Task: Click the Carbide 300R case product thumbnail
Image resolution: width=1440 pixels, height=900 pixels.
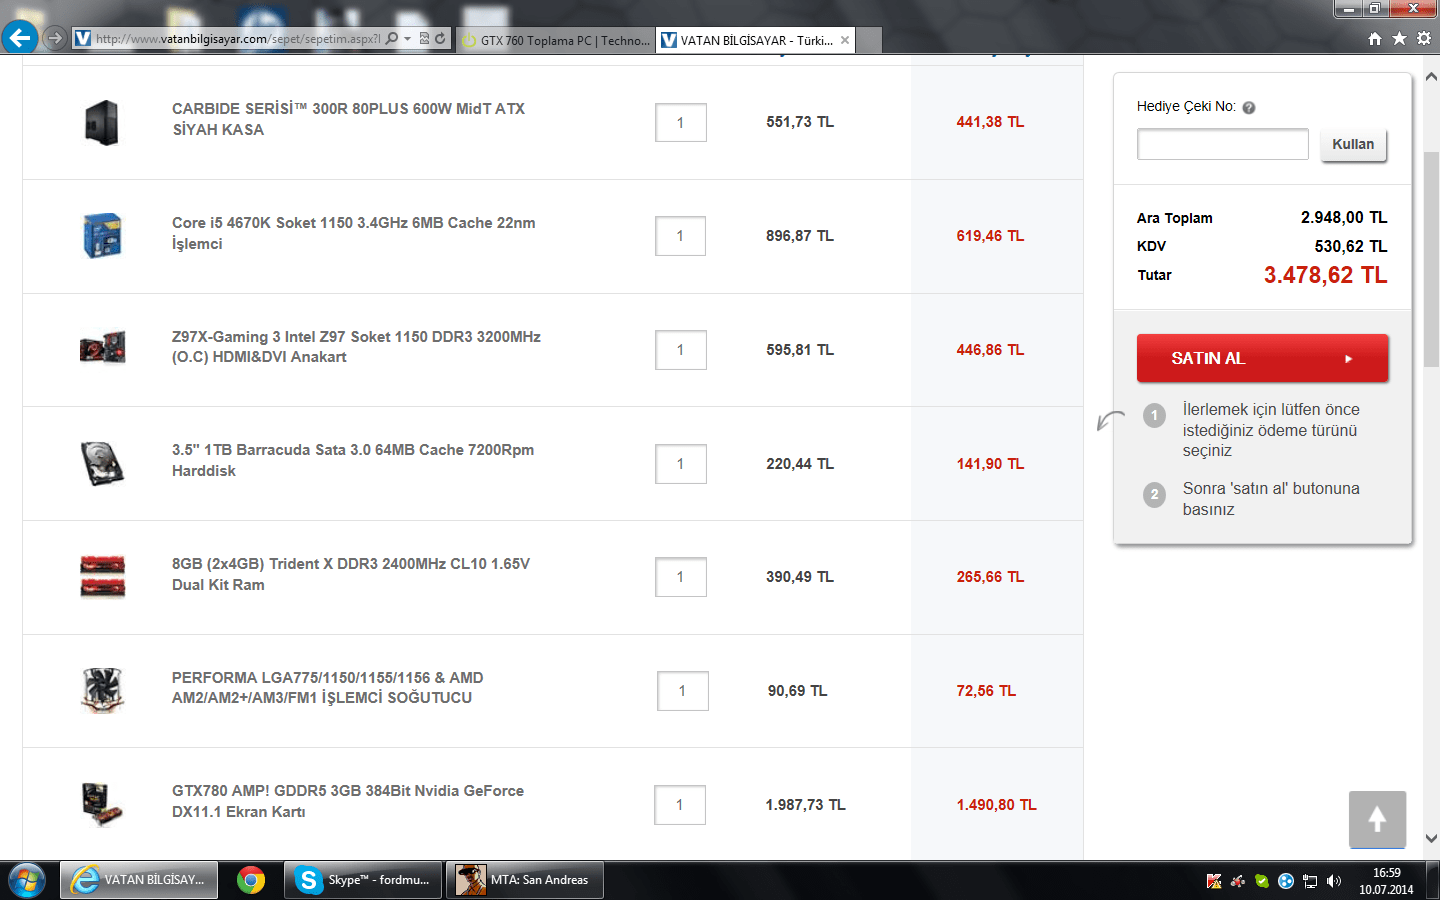Action: click(x=102, y=122)
